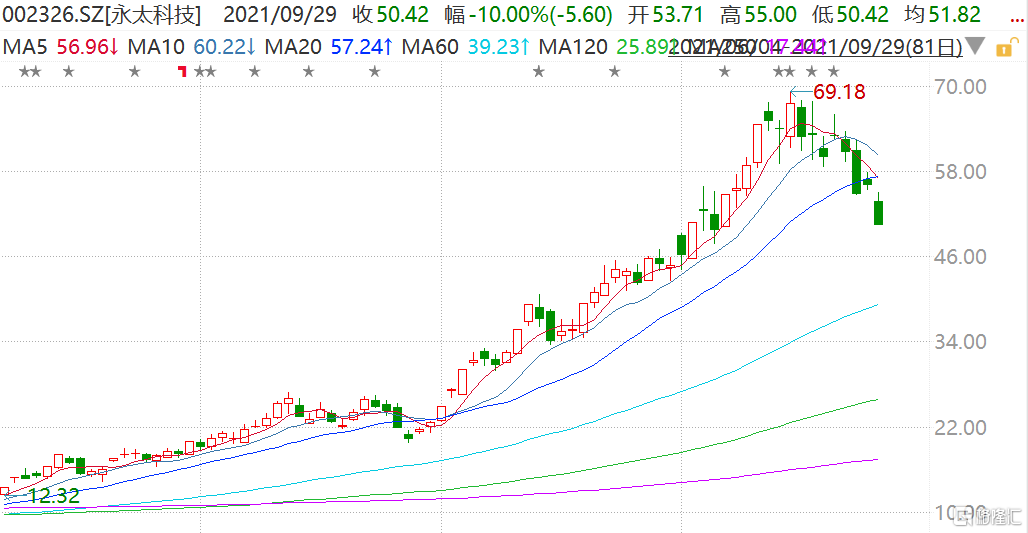Select the last green candlestick on the right
This screenshot has height=533, width=1028.
pos(878,212)
